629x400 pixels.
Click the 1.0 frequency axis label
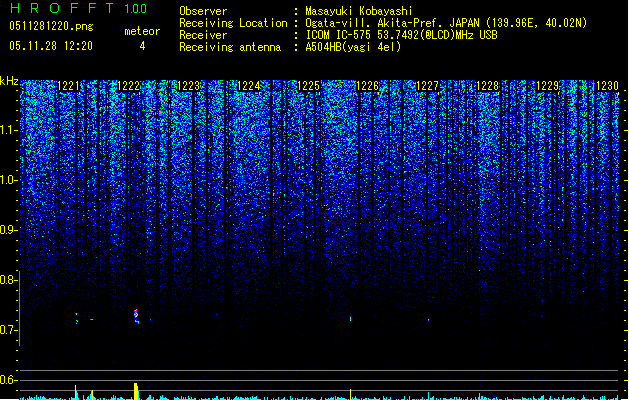[x=8, y=180]
